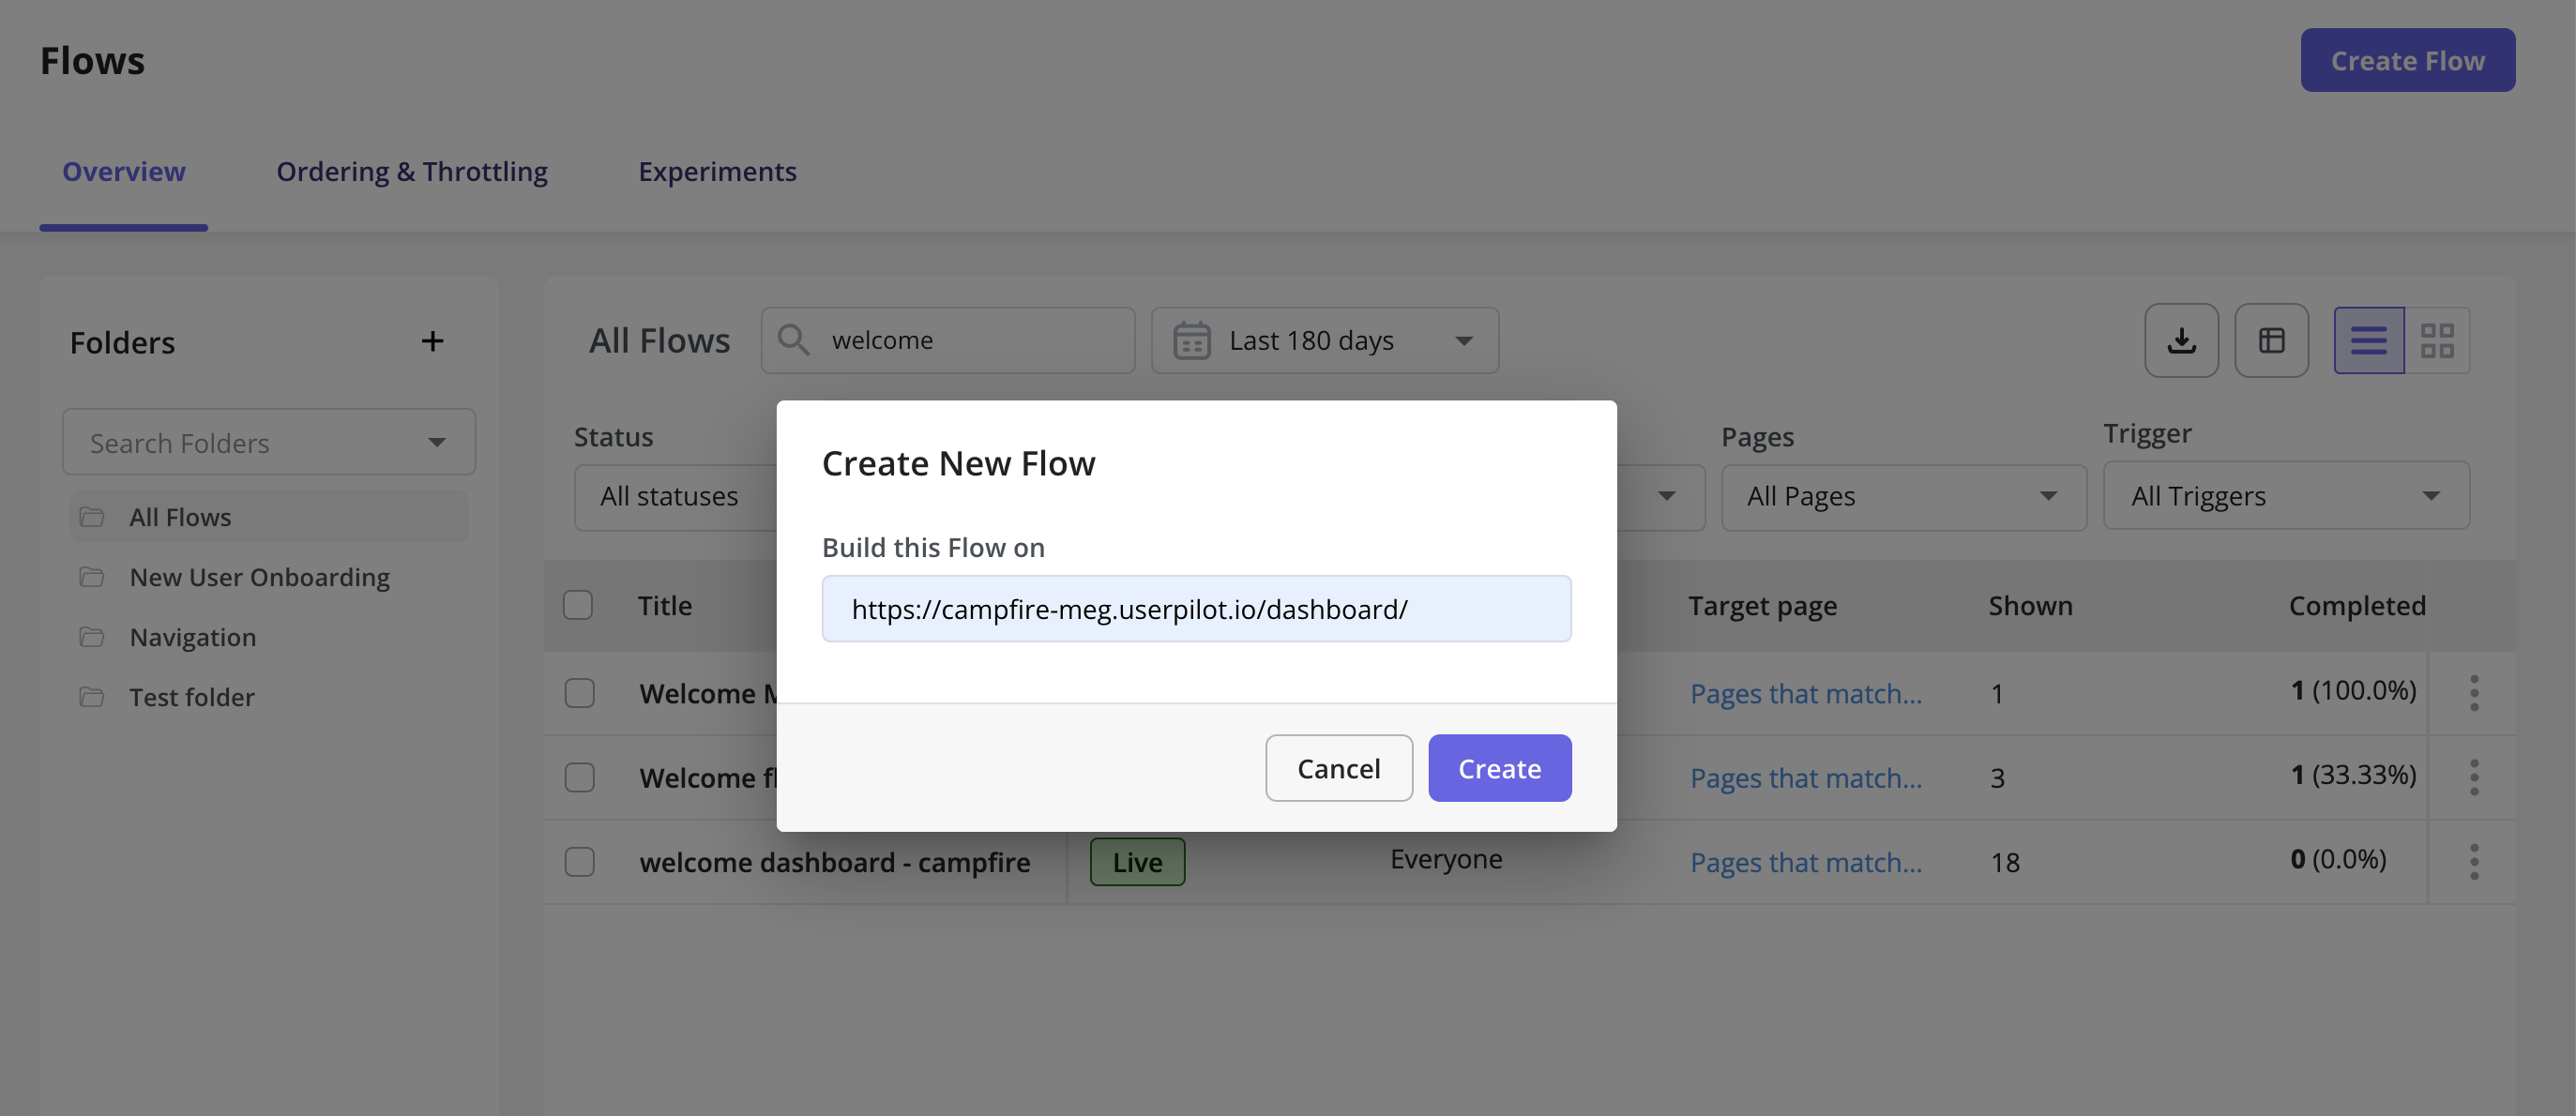Image resolution: width=2576 pixels, height=1116 pixels.
Task: Click the Create button in dialog
Action: click(x=1499, y=768)
